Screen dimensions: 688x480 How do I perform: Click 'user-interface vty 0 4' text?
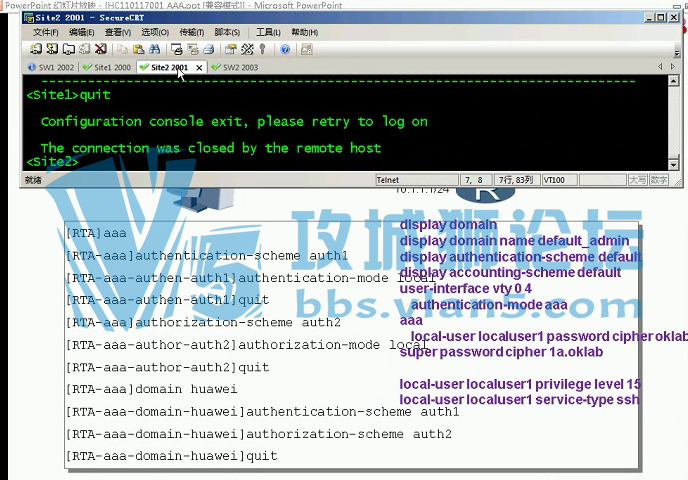click(x=466, y=289)
